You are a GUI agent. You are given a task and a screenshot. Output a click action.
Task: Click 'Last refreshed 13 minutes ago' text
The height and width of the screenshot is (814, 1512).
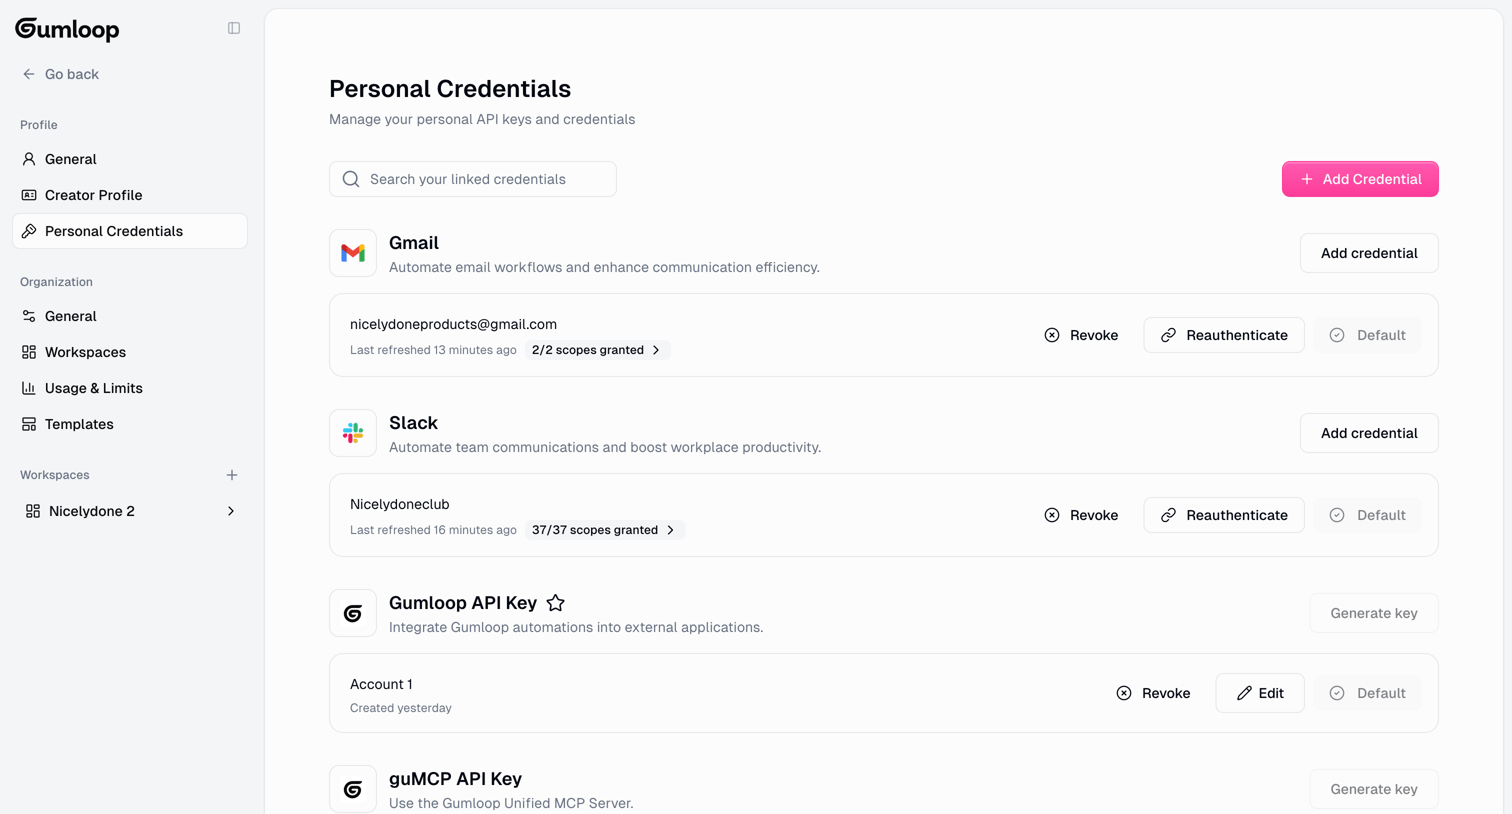click(433, 350)
